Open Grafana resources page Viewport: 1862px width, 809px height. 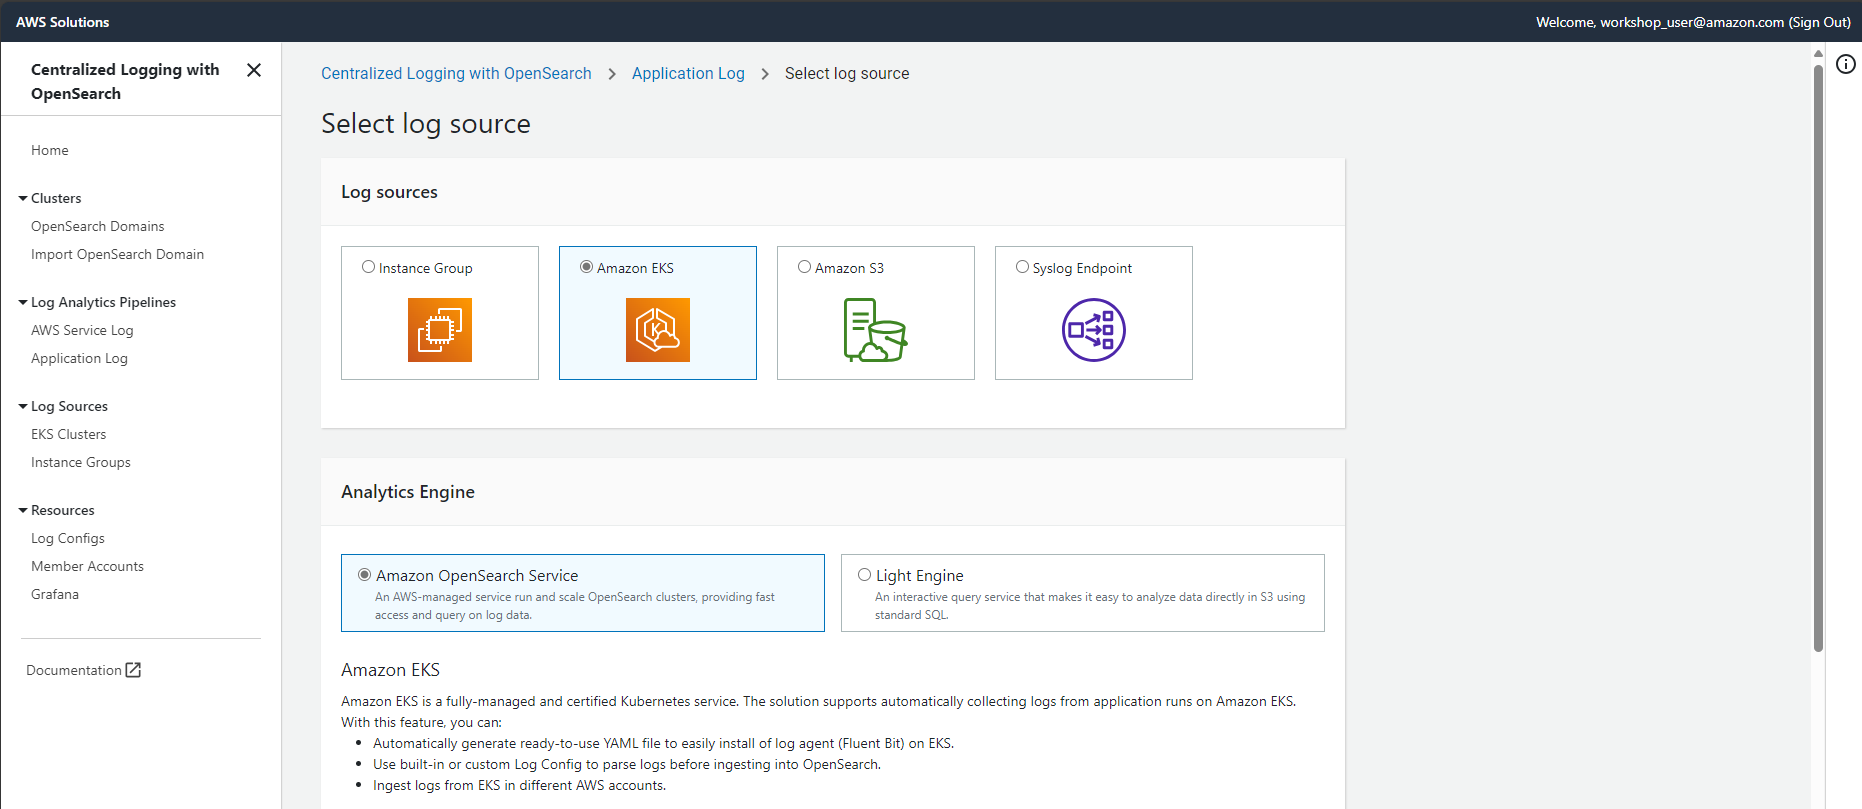(x=55, y=594)
